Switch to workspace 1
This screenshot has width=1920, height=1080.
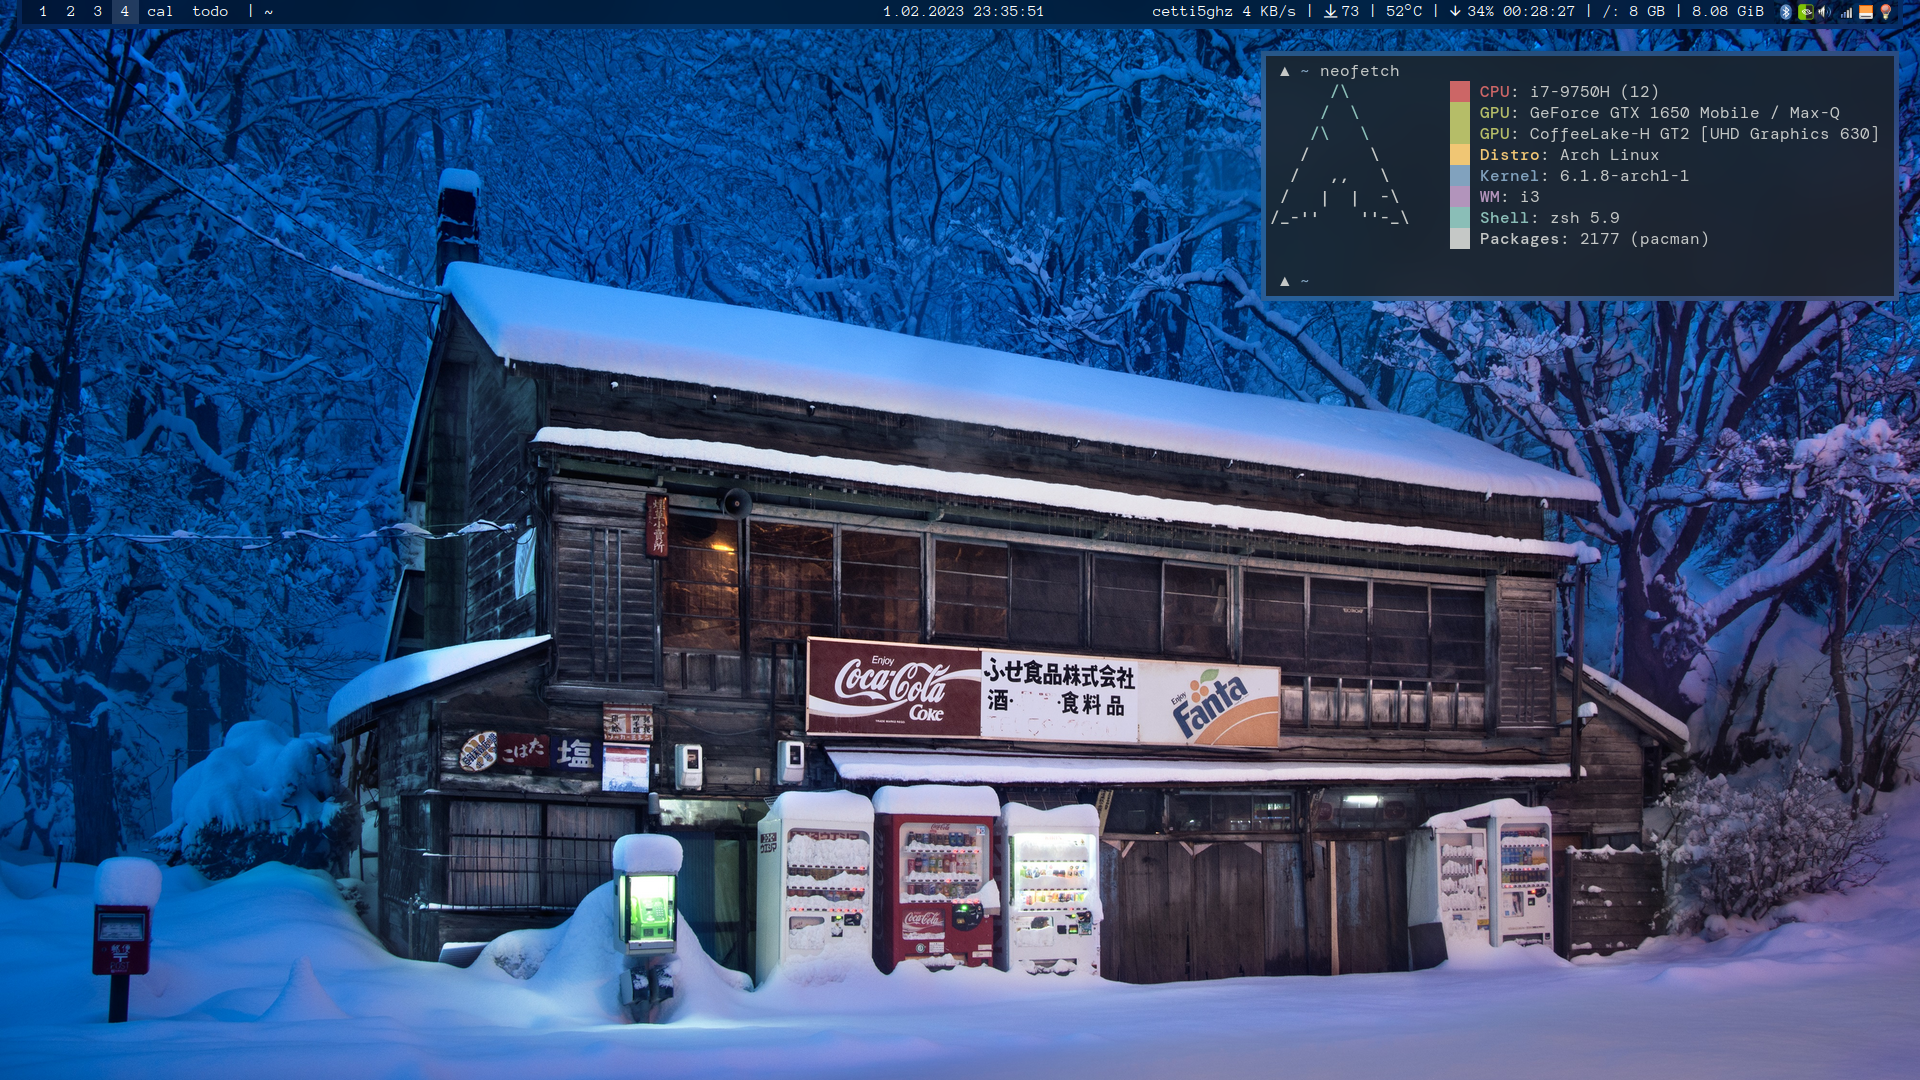43,12
